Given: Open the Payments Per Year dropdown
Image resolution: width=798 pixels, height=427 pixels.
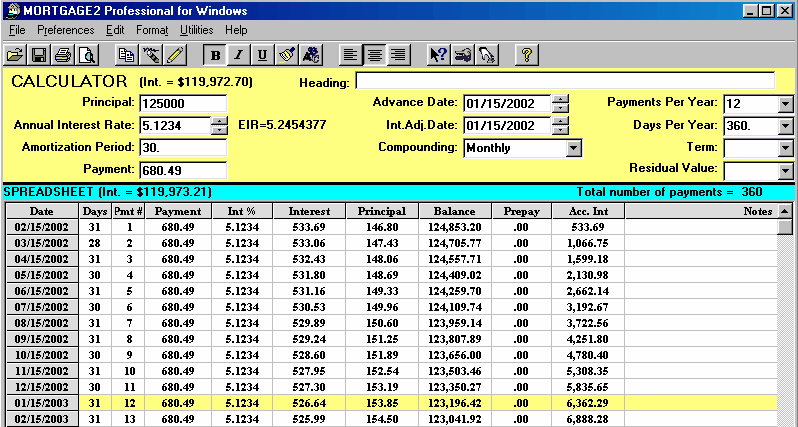Looking at the screenshot, I should pyautogui.click(x=784, y=103).
